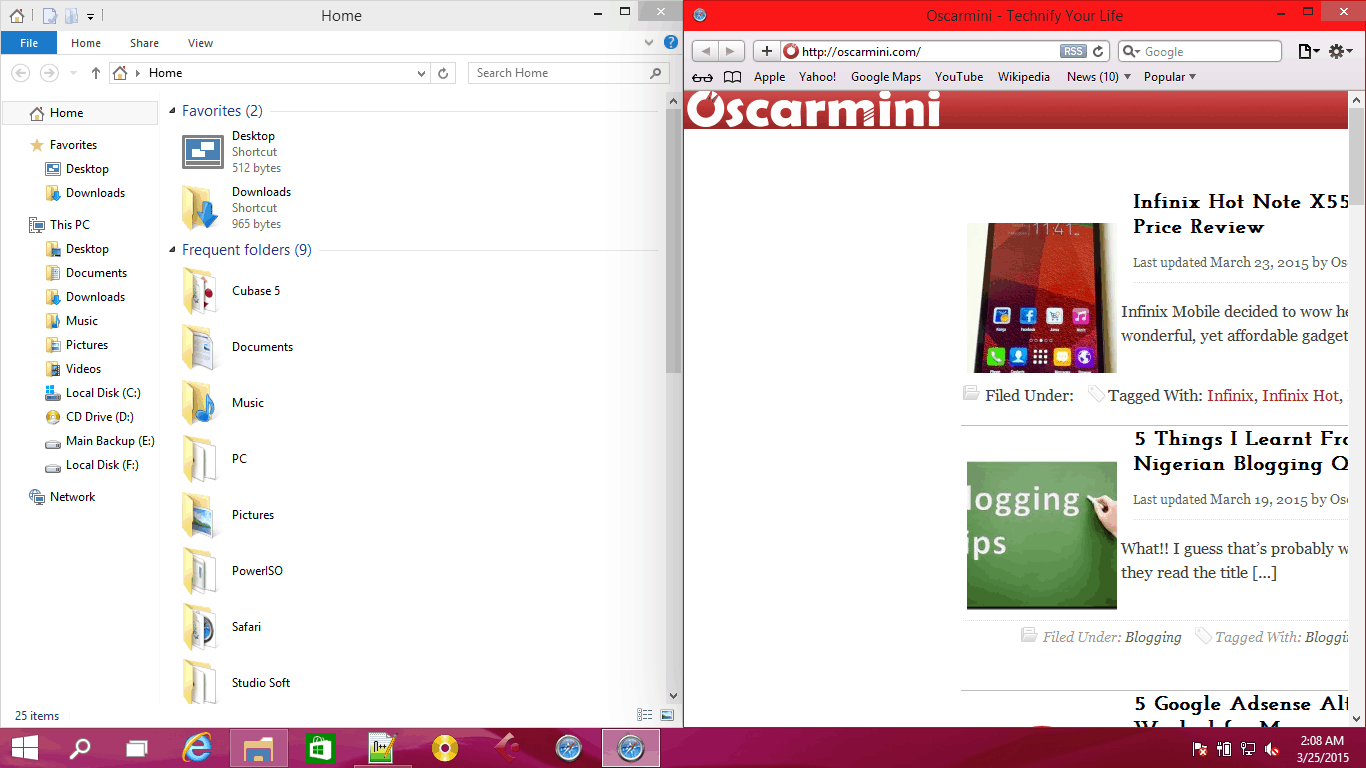Screen dimensions: 1366x768
Task: Click the Search Home input field
Action: tap(560, 73)
